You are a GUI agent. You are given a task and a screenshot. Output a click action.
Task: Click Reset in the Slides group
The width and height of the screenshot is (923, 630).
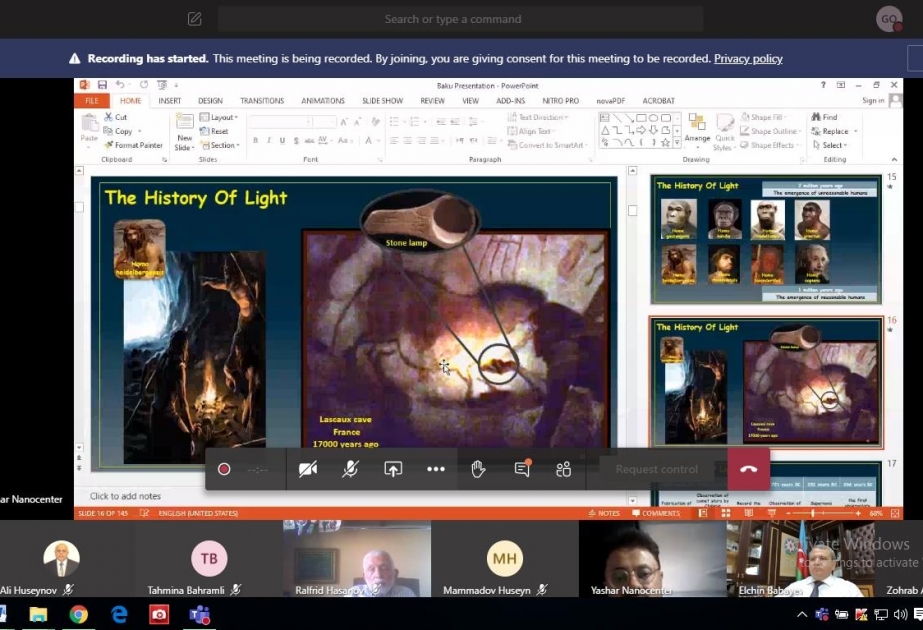click(214, 131)
